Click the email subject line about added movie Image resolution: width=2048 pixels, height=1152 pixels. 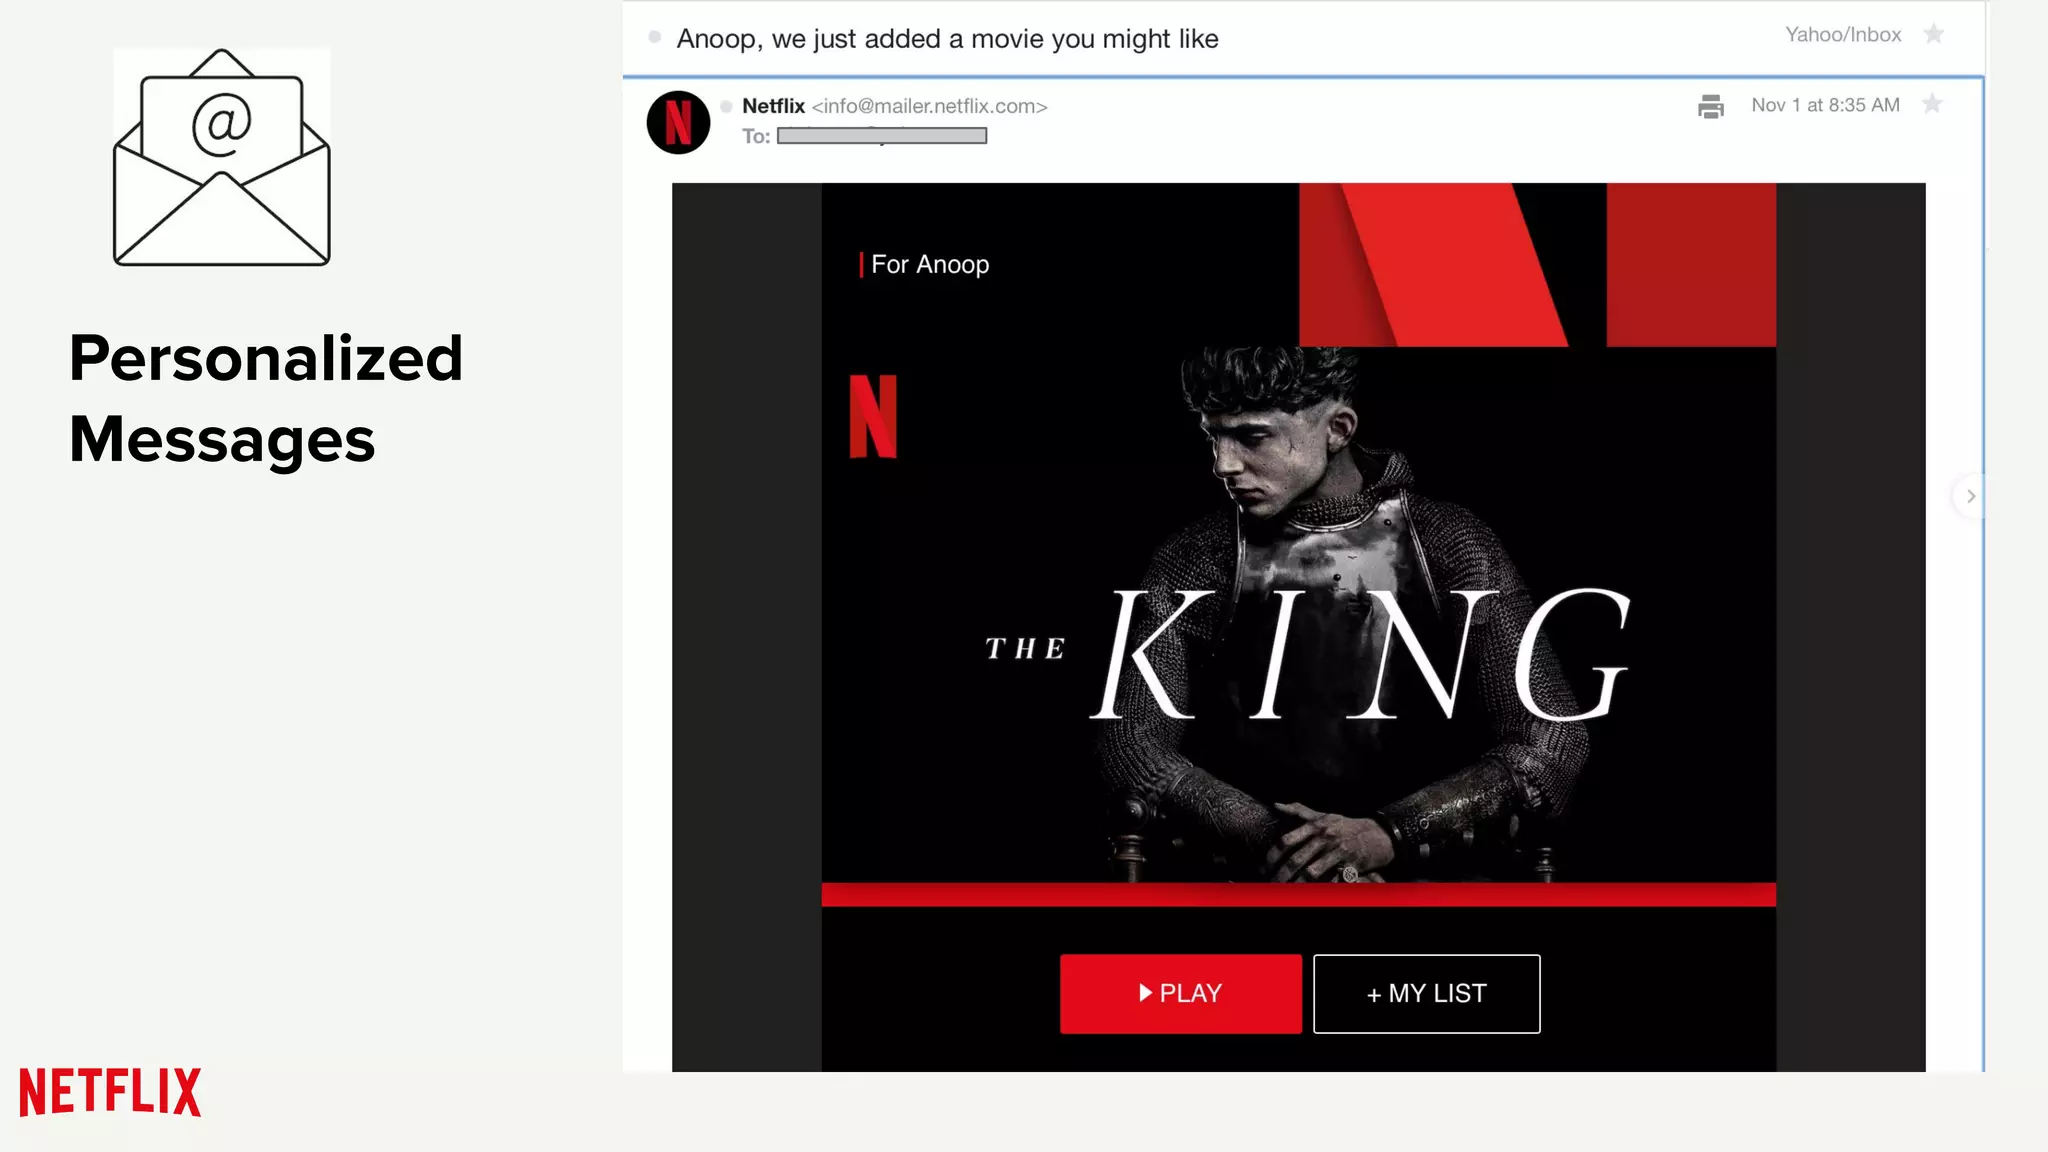click(x=947, y=39)
